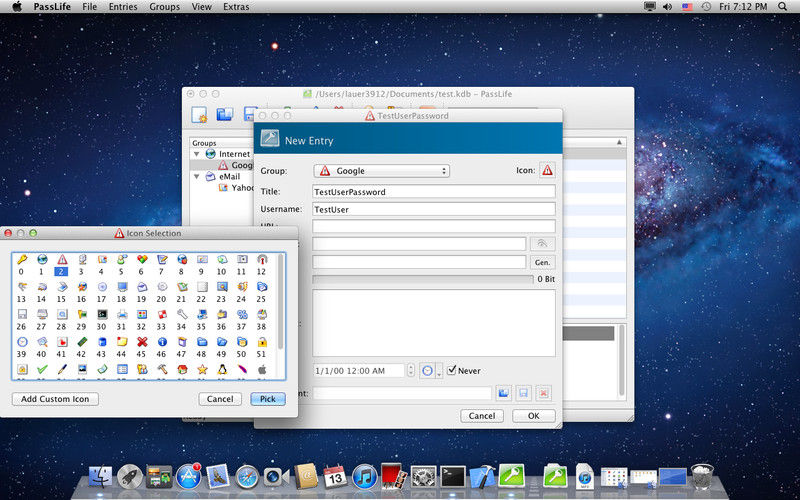This screenshot has width=800, height=500.
Task: Click the Username field with TestUser
Action: [434, 209]
